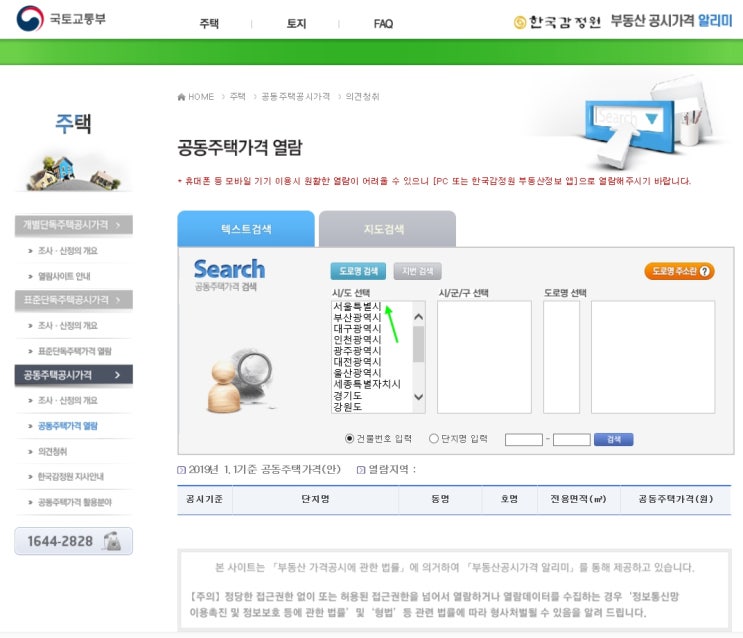Click 시/도 list scroll down arrow
743x638 pixels.
(x=418, y=397)
